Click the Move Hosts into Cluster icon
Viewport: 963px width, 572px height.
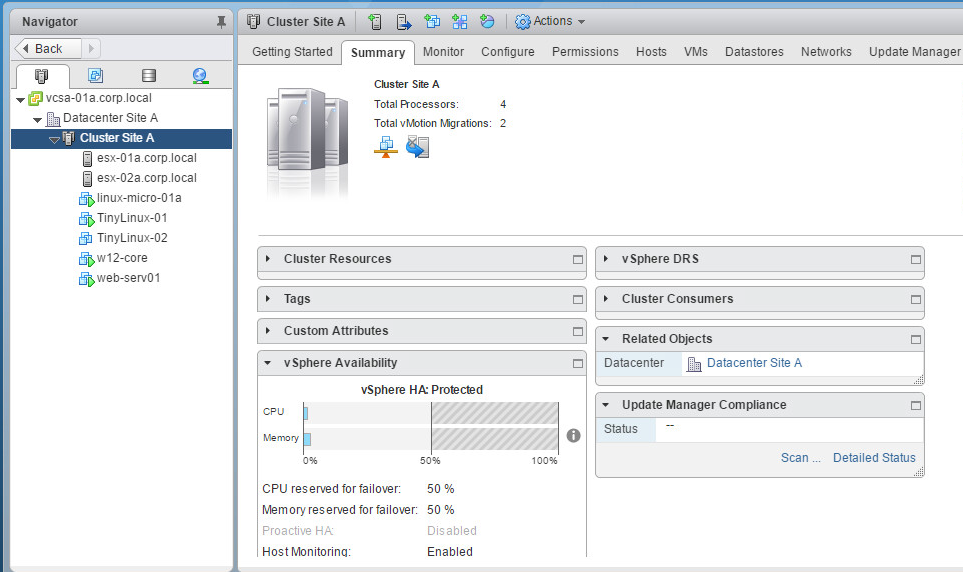[404, 21]
